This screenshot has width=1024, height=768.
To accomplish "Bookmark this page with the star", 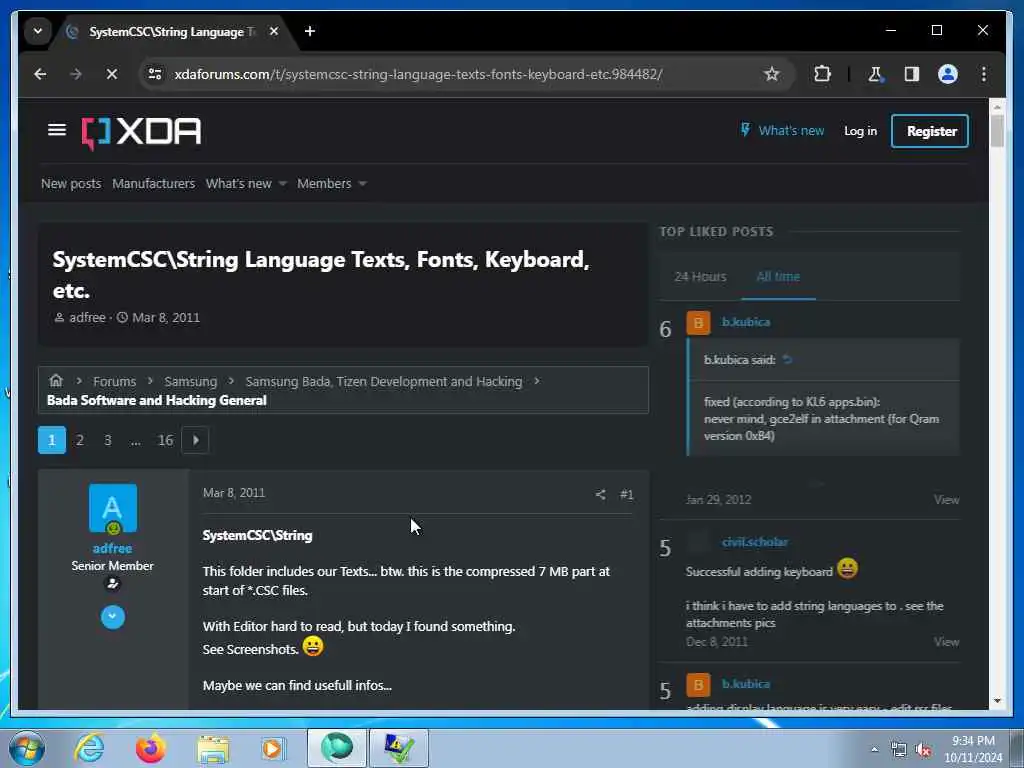I will click(771, 74).
